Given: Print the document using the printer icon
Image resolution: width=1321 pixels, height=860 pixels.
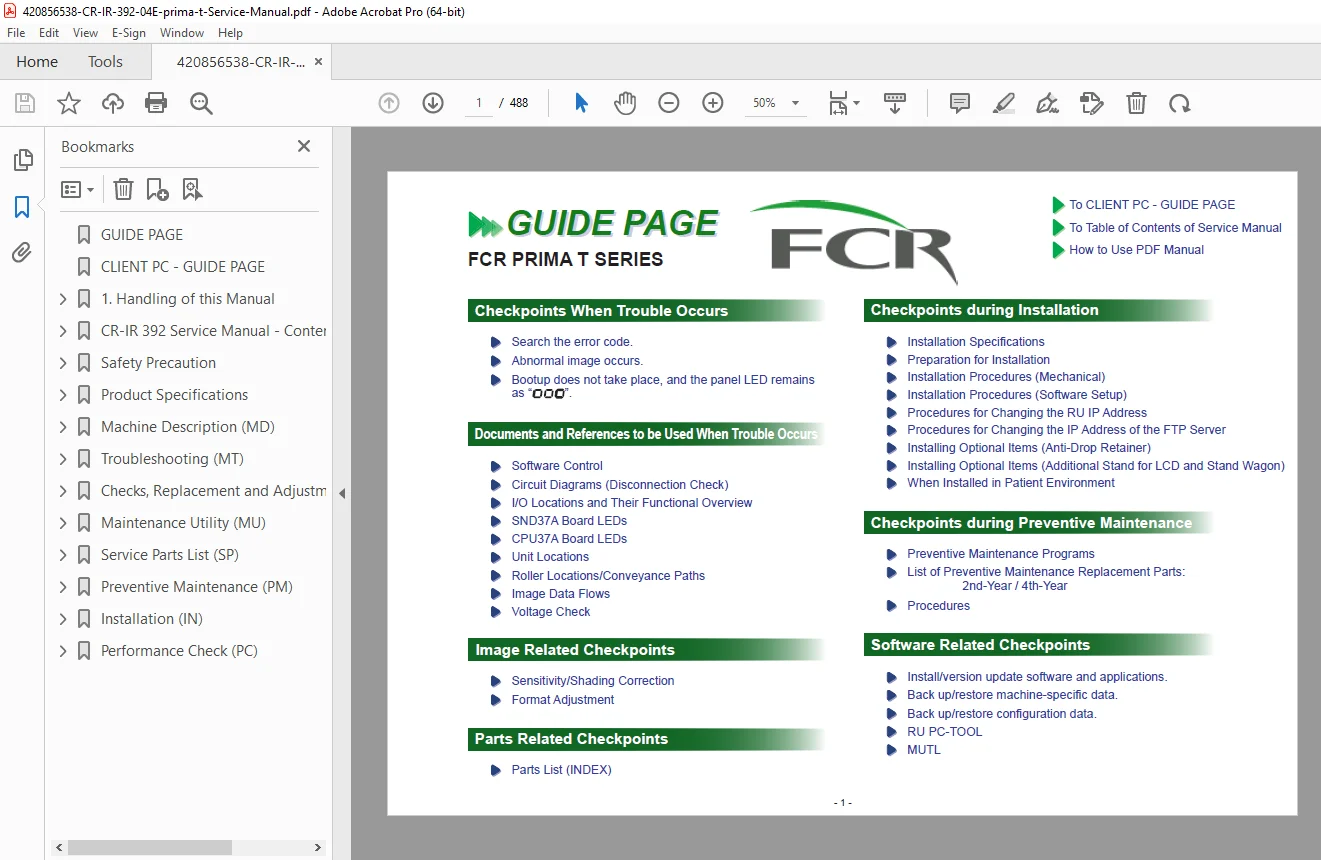Looking at the screenshot, I should (x=156, y=103).
